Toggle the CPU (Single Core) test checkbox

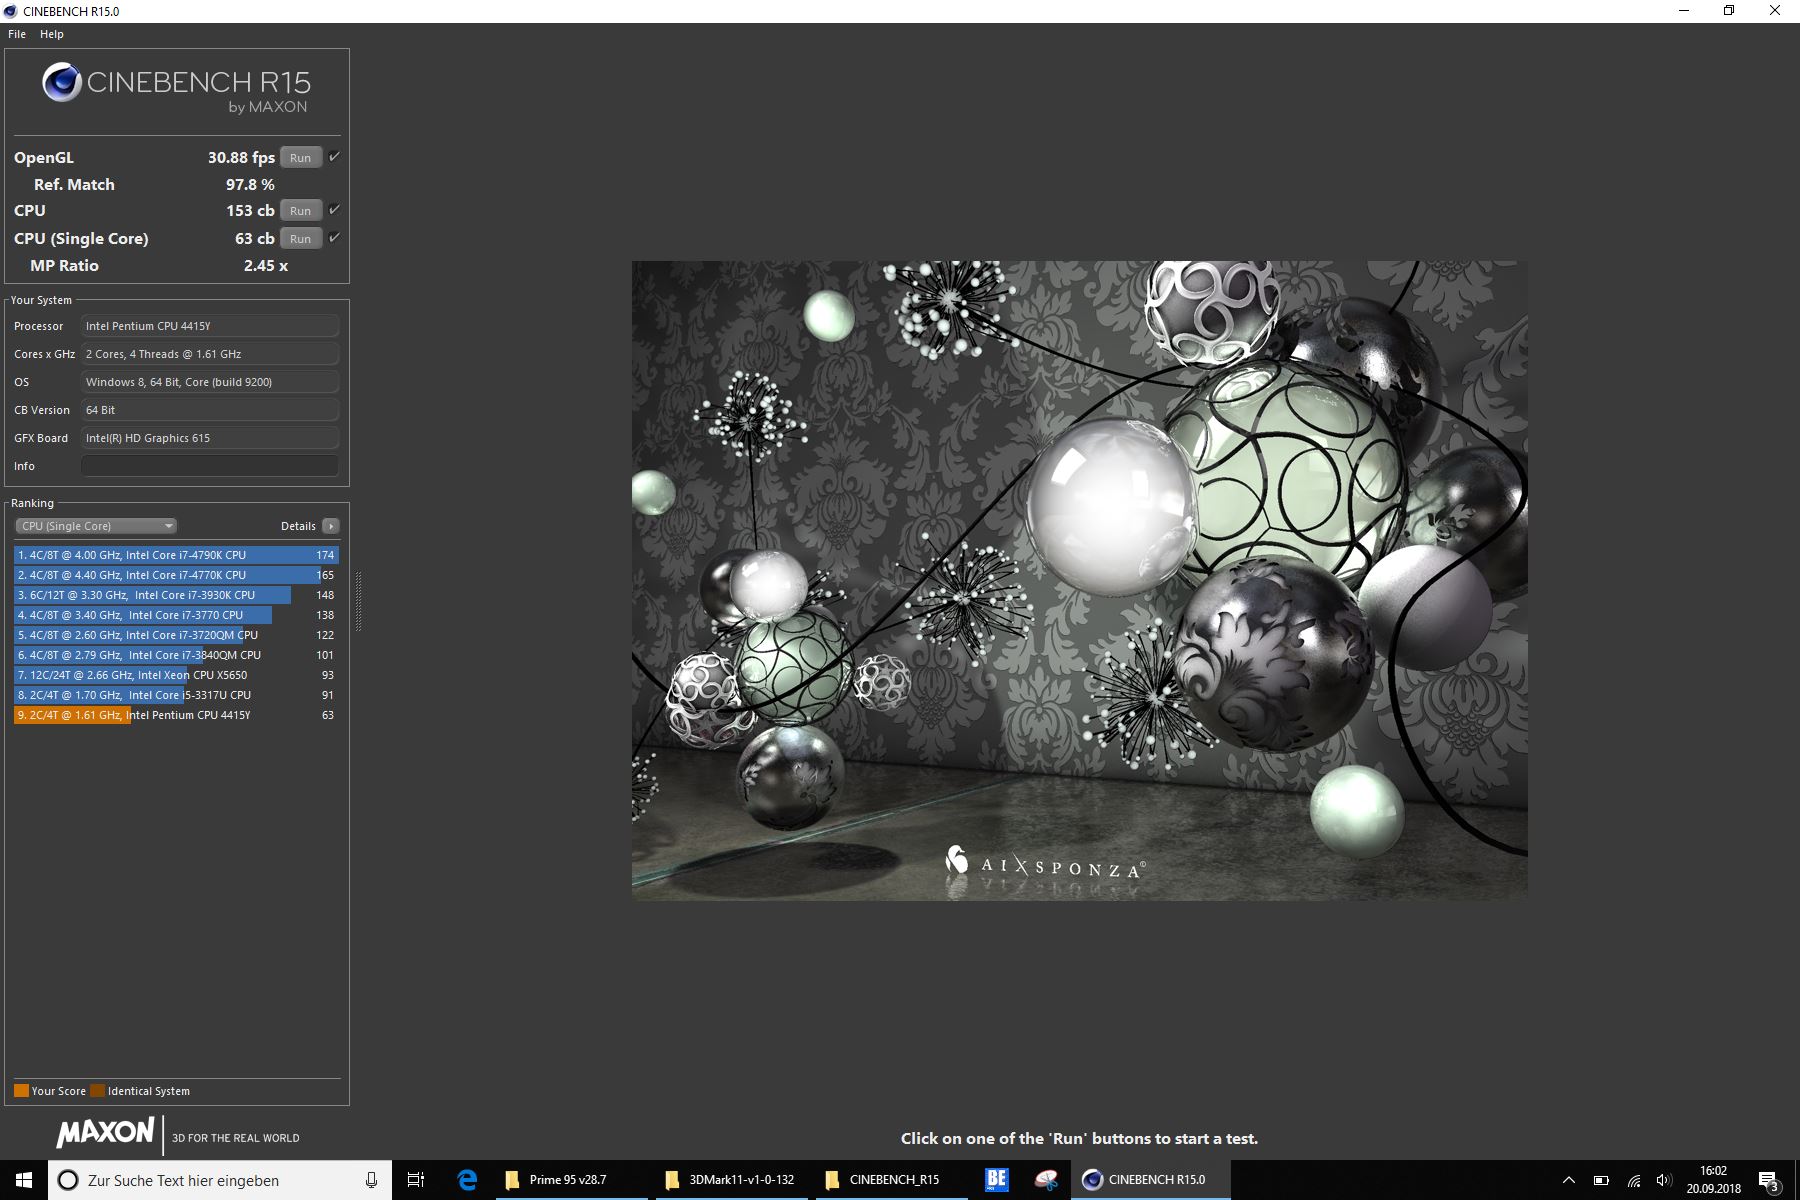point(335,238)
